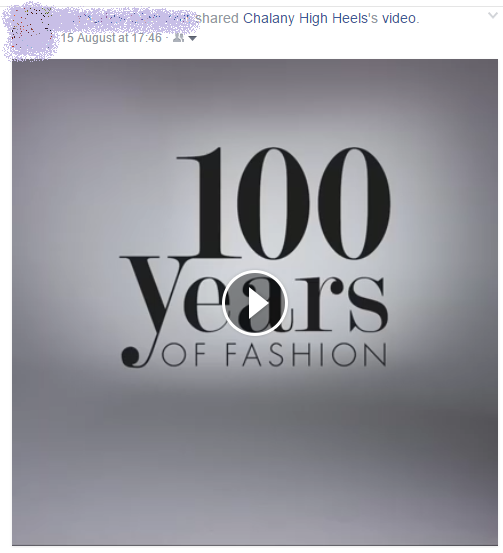503x553 pixels.
Task: Play the 100 Years of Fashion video
Action: tap(255, 303)
